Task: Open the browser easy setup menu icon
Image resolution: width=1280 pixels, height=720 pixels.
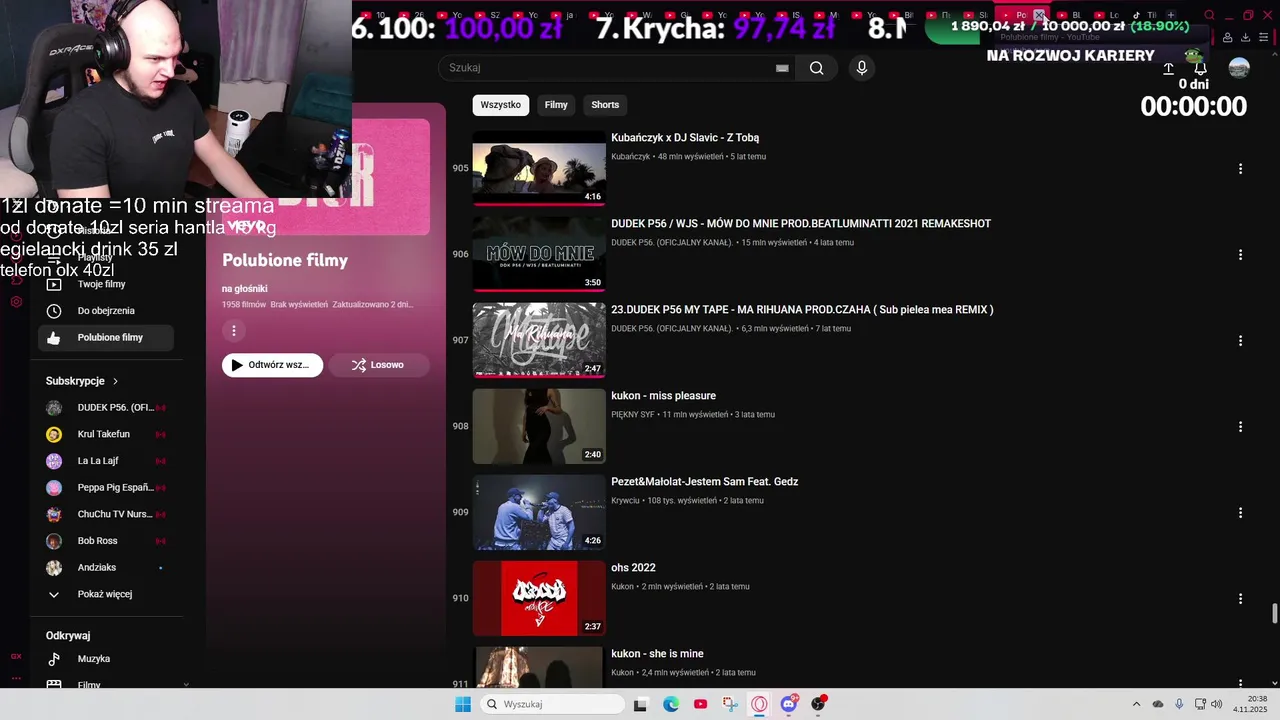Action: coord(1265,38)
